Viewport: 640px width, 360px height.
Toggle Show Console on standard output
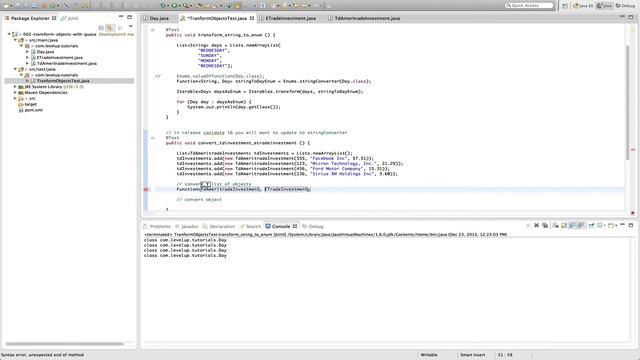[573, 225]
